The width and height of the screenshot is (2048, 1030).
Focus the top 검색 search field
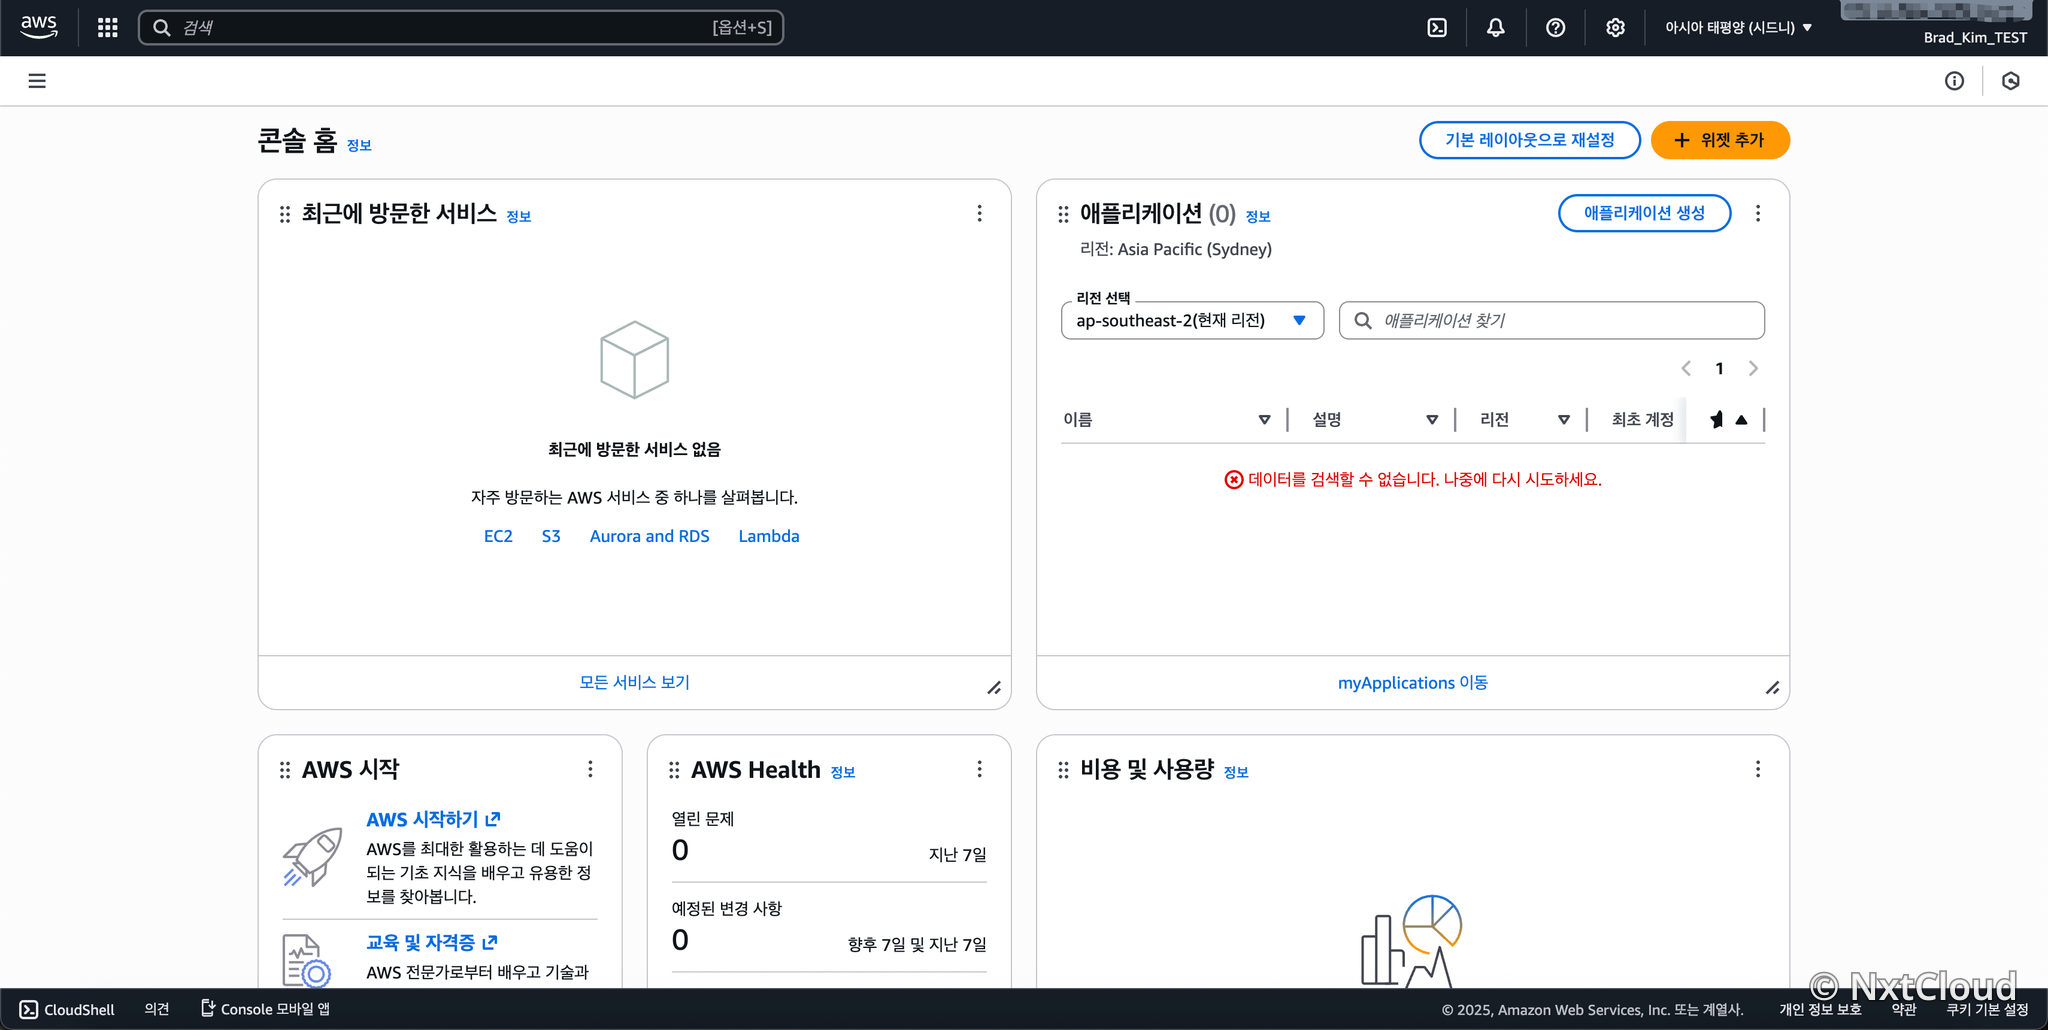(461, 28)
